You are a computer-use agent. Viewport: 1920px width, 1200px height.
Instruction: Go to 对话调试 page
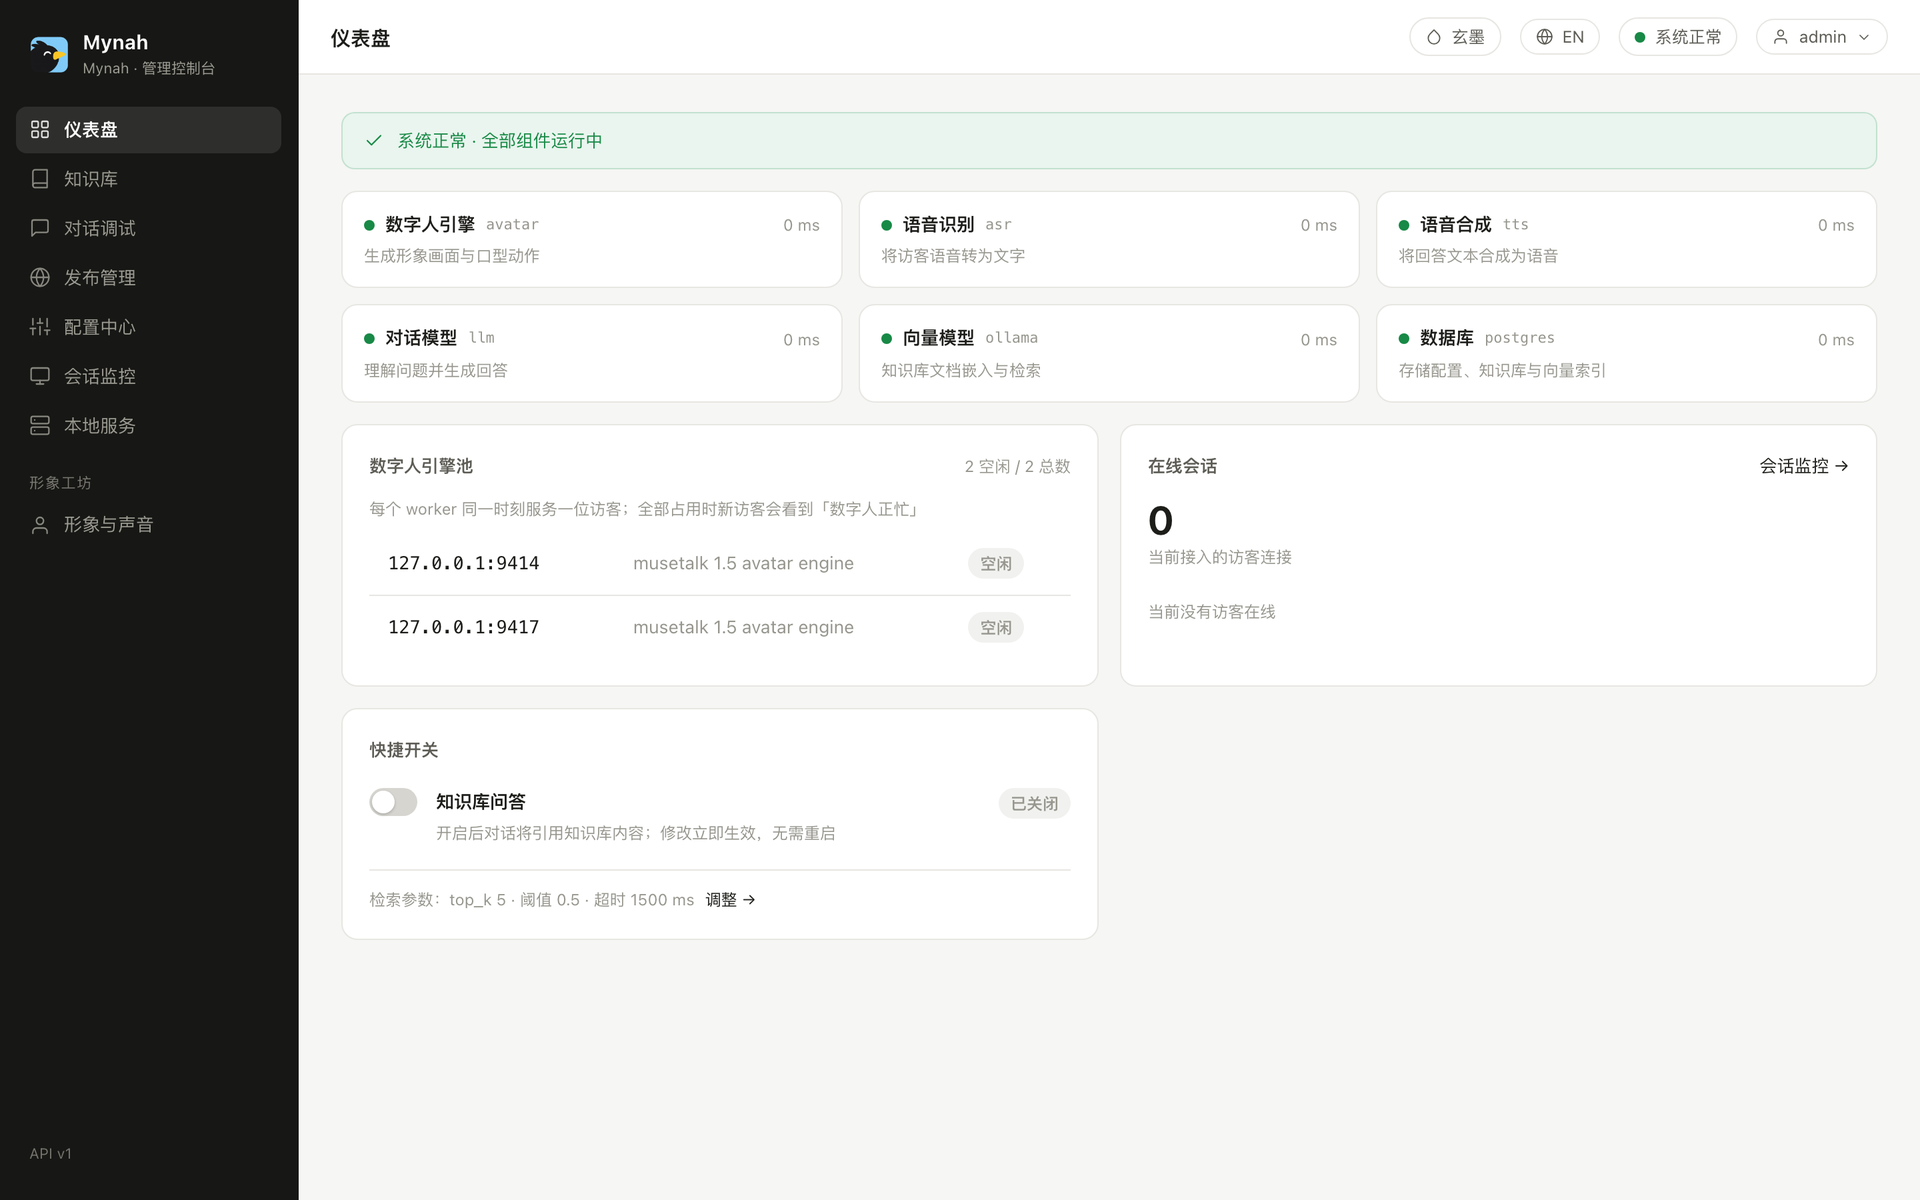pyautogui.click(x=148, y=228)
